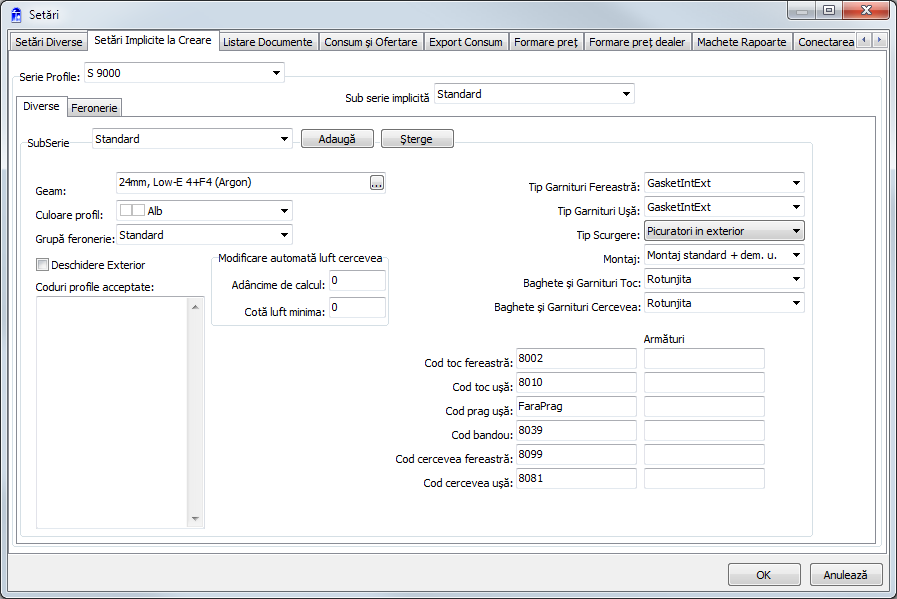Confirm settings with the OK button
This screenshot has height=599, width=897.
[764, 575]
